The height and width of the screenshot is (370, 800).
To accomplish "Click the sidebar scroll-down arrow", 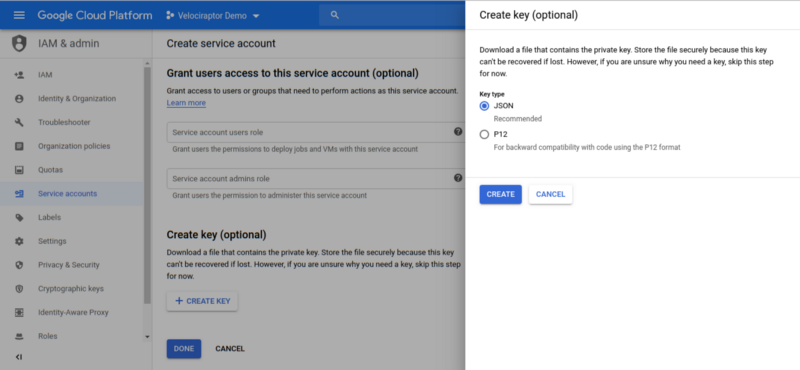I will click(147, 337).
